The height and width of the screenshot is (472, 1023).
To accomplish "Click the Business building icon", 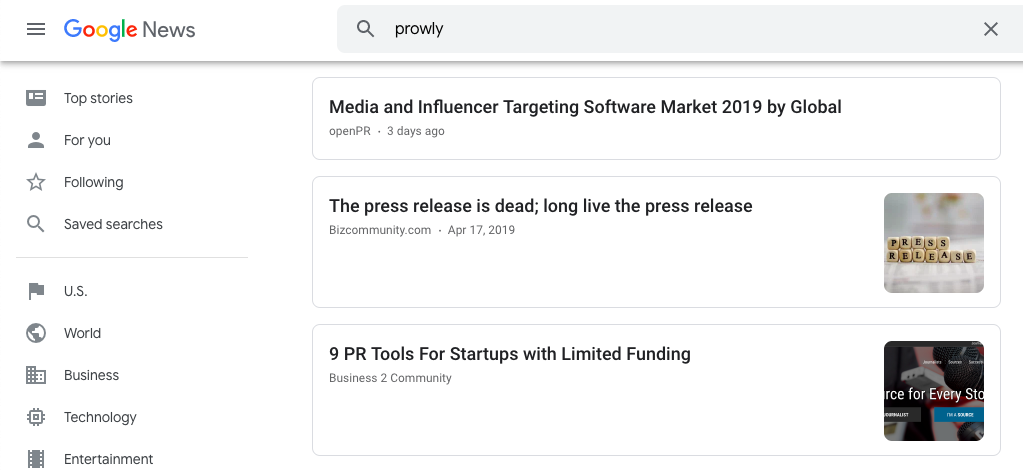I will coord(36,375).
